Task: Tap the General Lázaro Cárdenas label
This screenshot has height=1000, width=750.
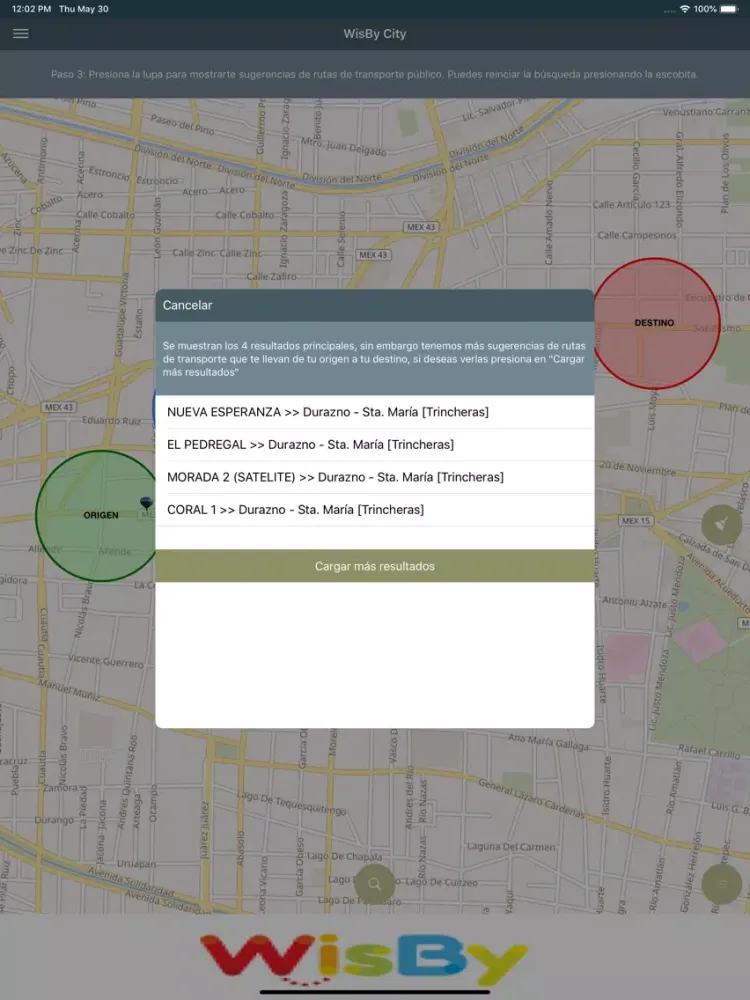Action: tap(531, 798)
